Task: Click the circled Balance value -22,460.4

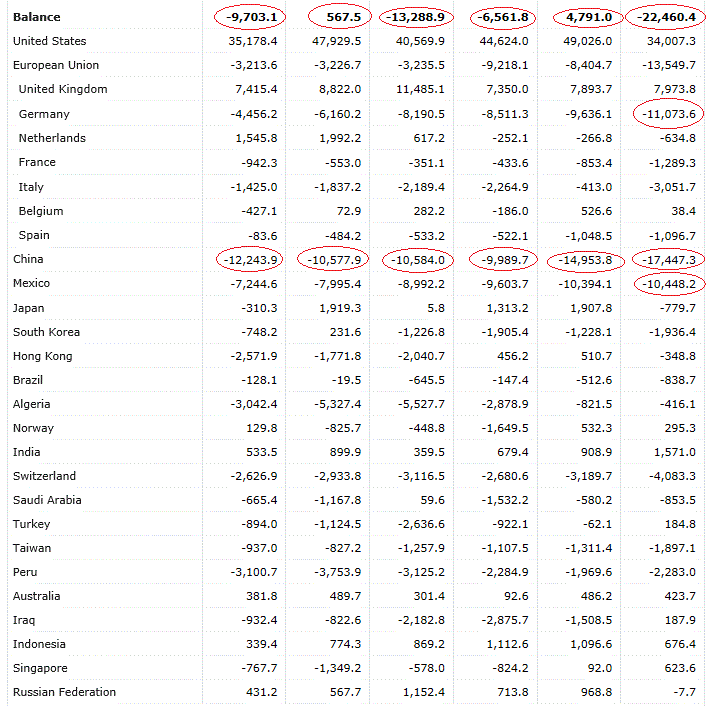Action: click(666, 17)
